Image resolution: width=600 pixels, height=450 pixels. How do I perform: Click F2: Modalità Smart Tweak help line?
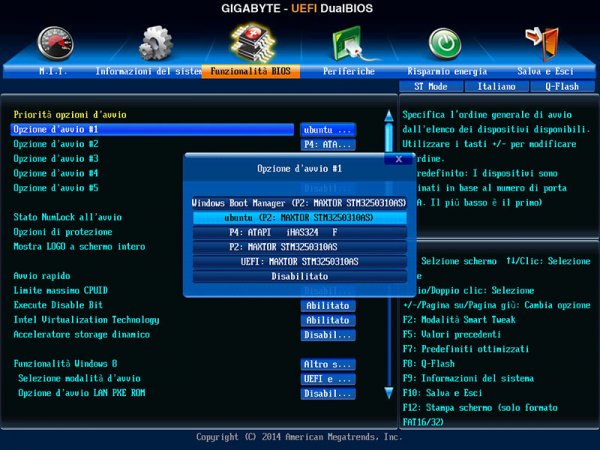pos(459,320)
